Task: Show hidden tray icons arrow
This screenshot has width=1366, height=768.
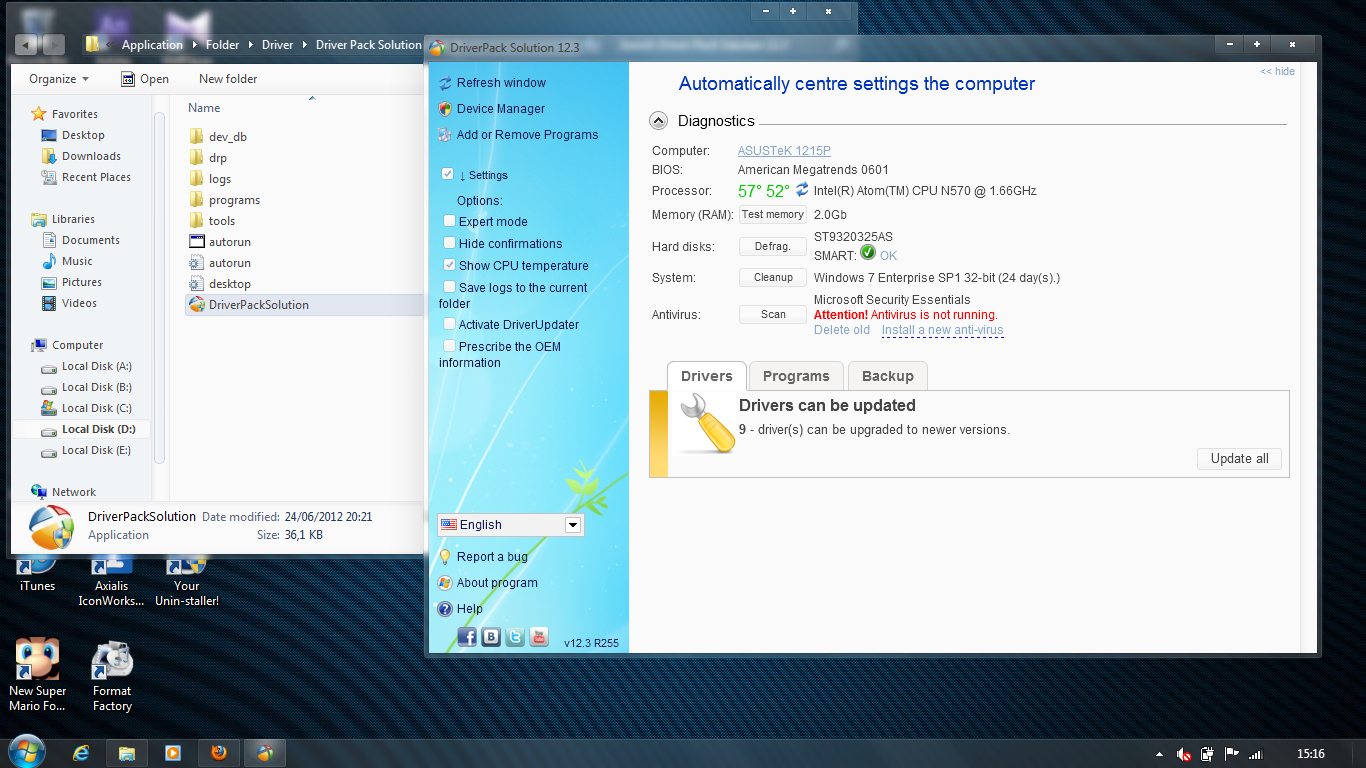Action: point(1159,755)
